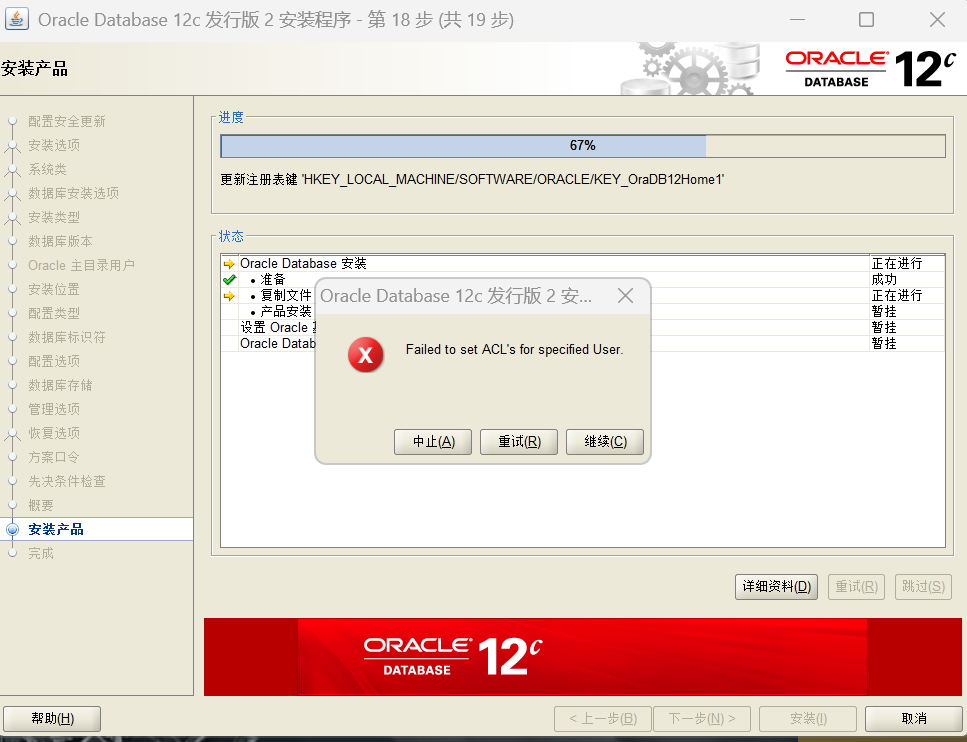Select 方案口令 step in sidebar

[x=54, y=458]
